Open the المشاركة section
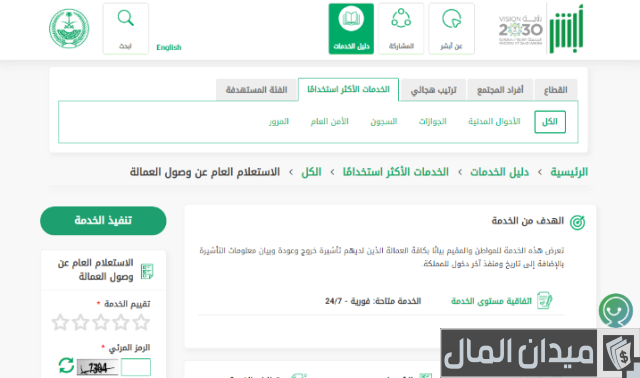 click(x=401, y=29)
